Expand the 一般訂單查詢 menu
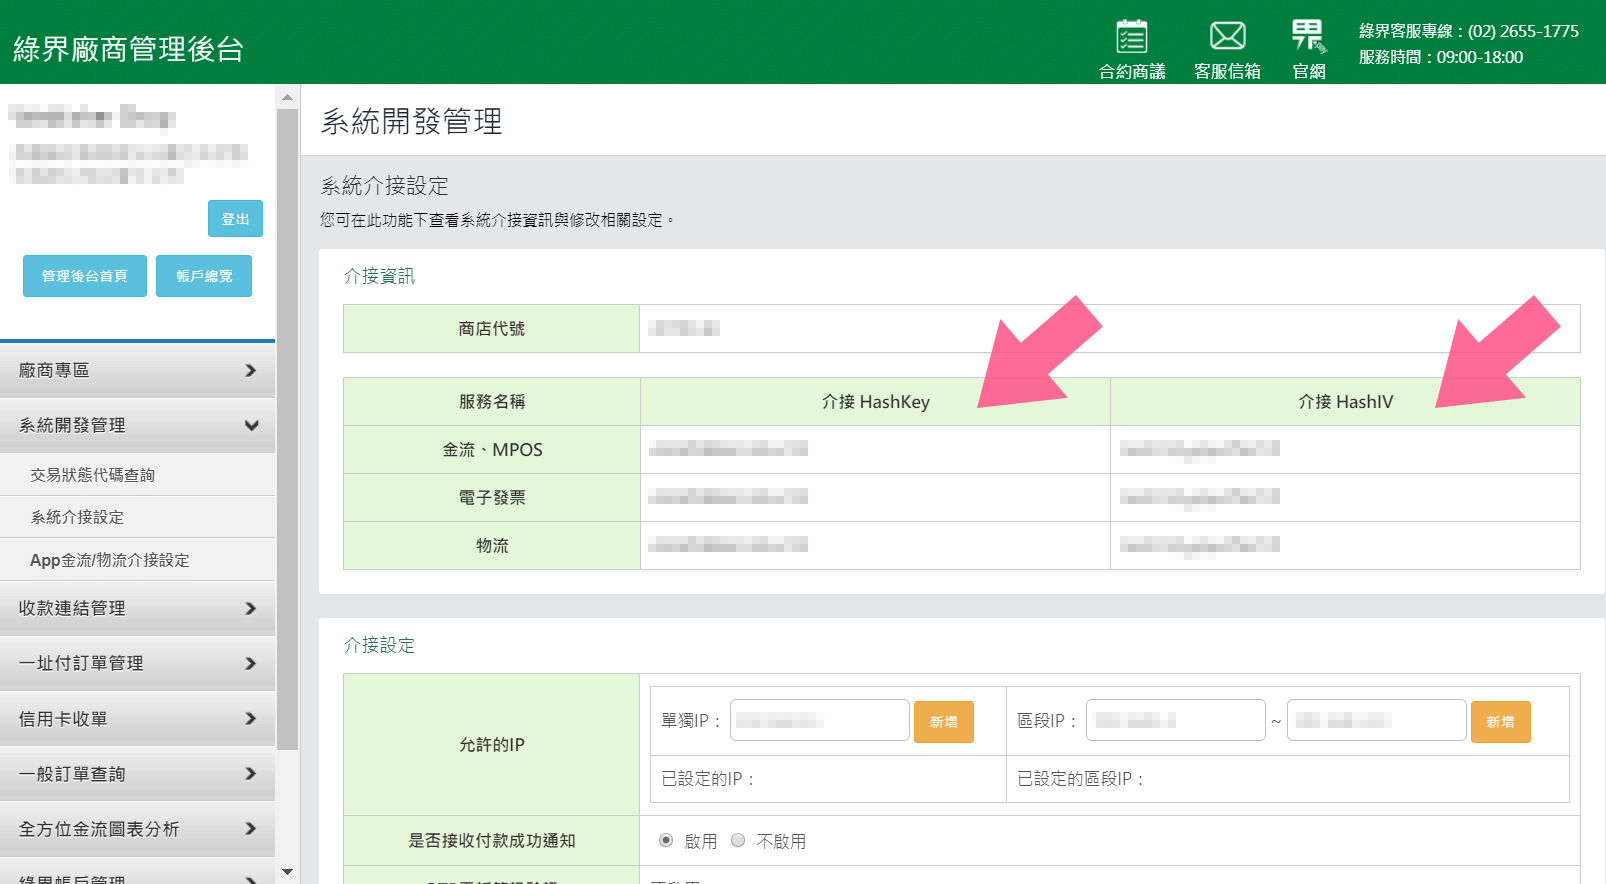This screenshot has width=1606, height=884. pos(137,774)
